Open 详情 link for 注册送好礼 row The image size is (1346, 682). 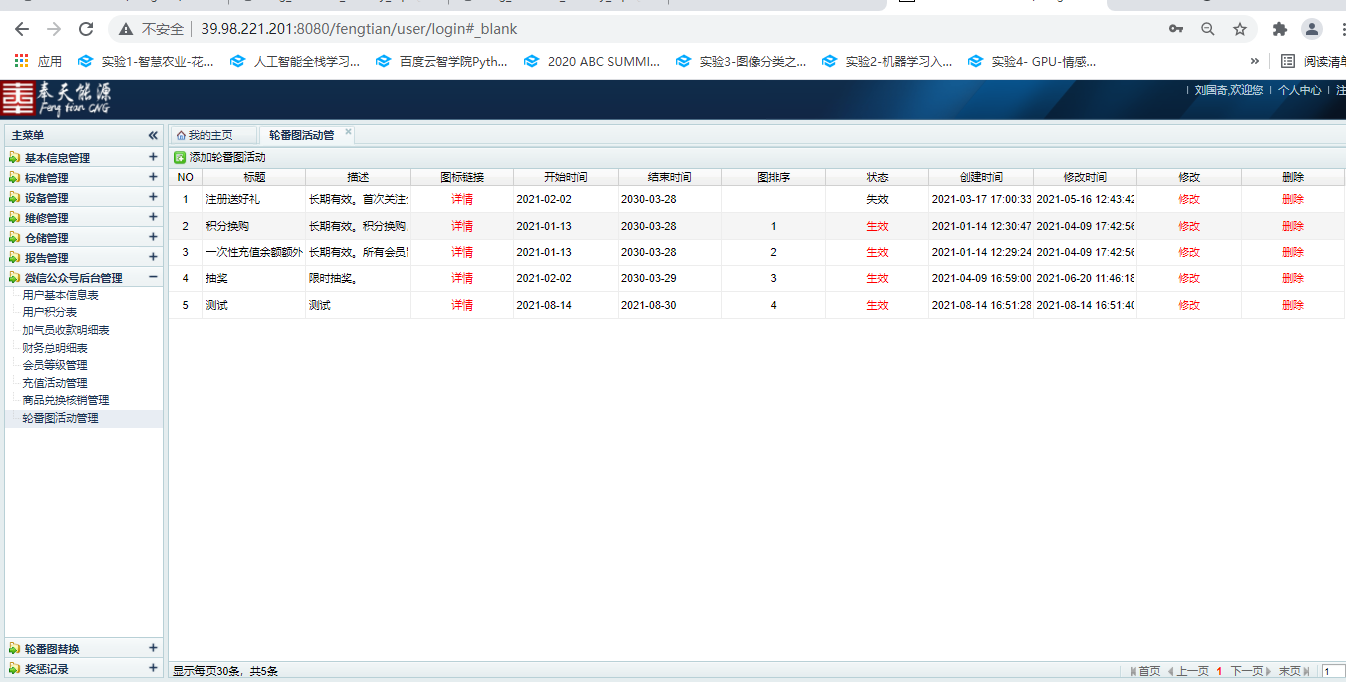[x=462, y=199]
